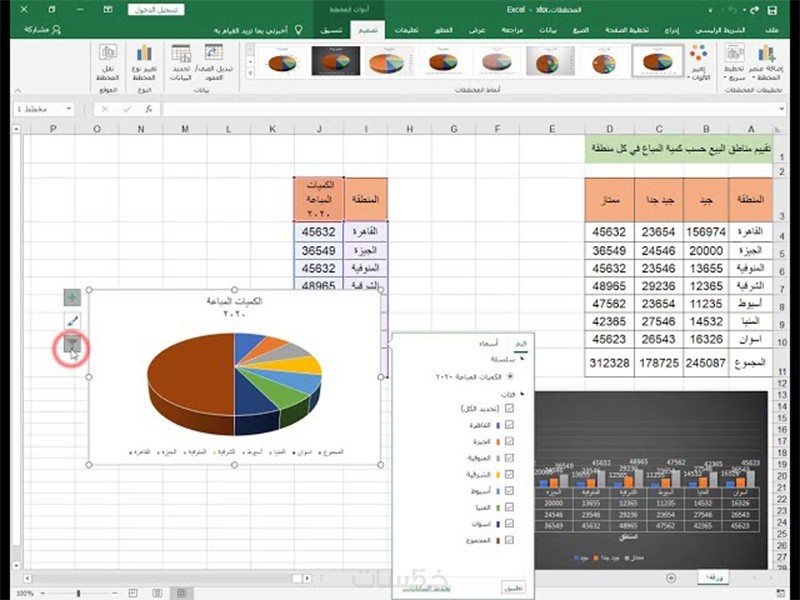
Task: Click the ورقة١ sheet tab
Action: point(713,577)
